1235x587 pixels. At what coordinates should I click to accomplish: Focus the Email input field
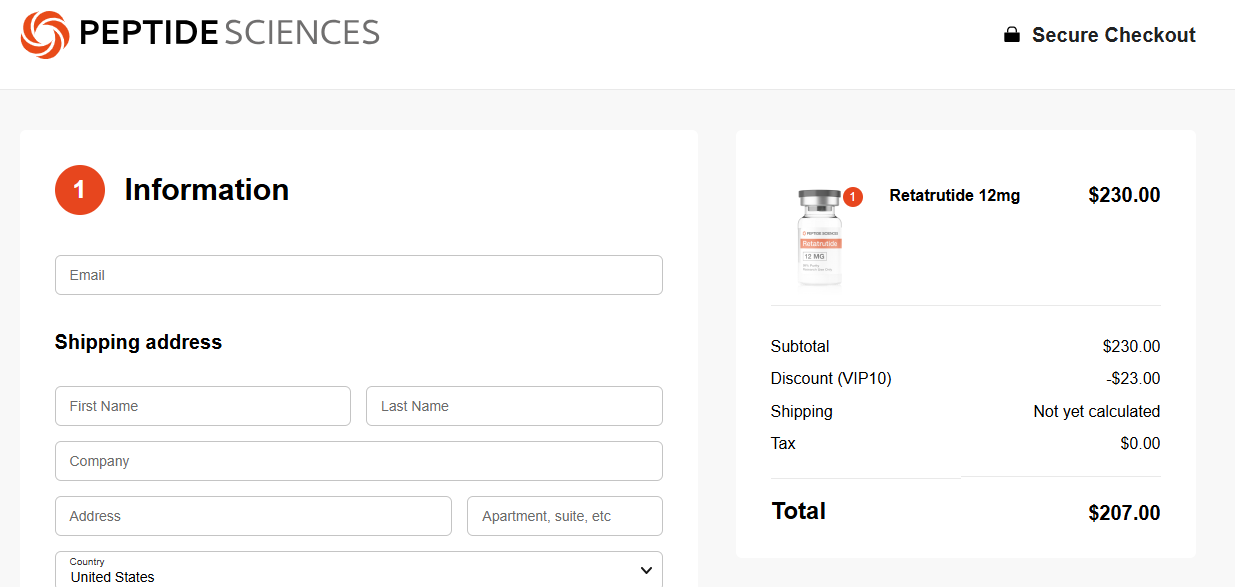click(358, 275)
